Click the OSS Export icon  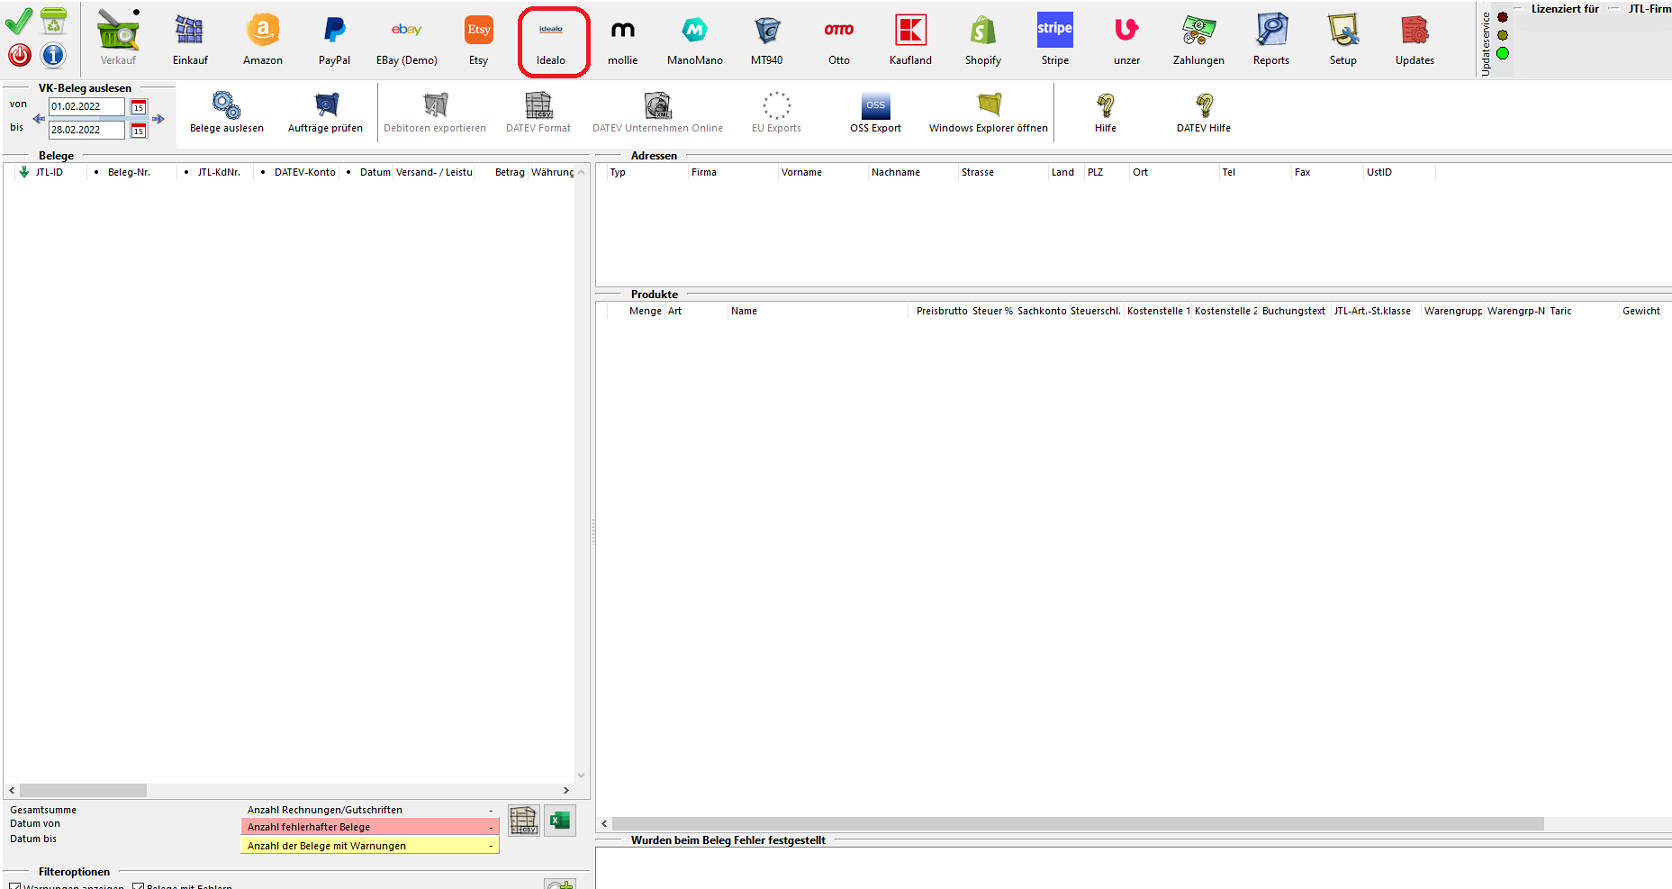tap(875, 105)
